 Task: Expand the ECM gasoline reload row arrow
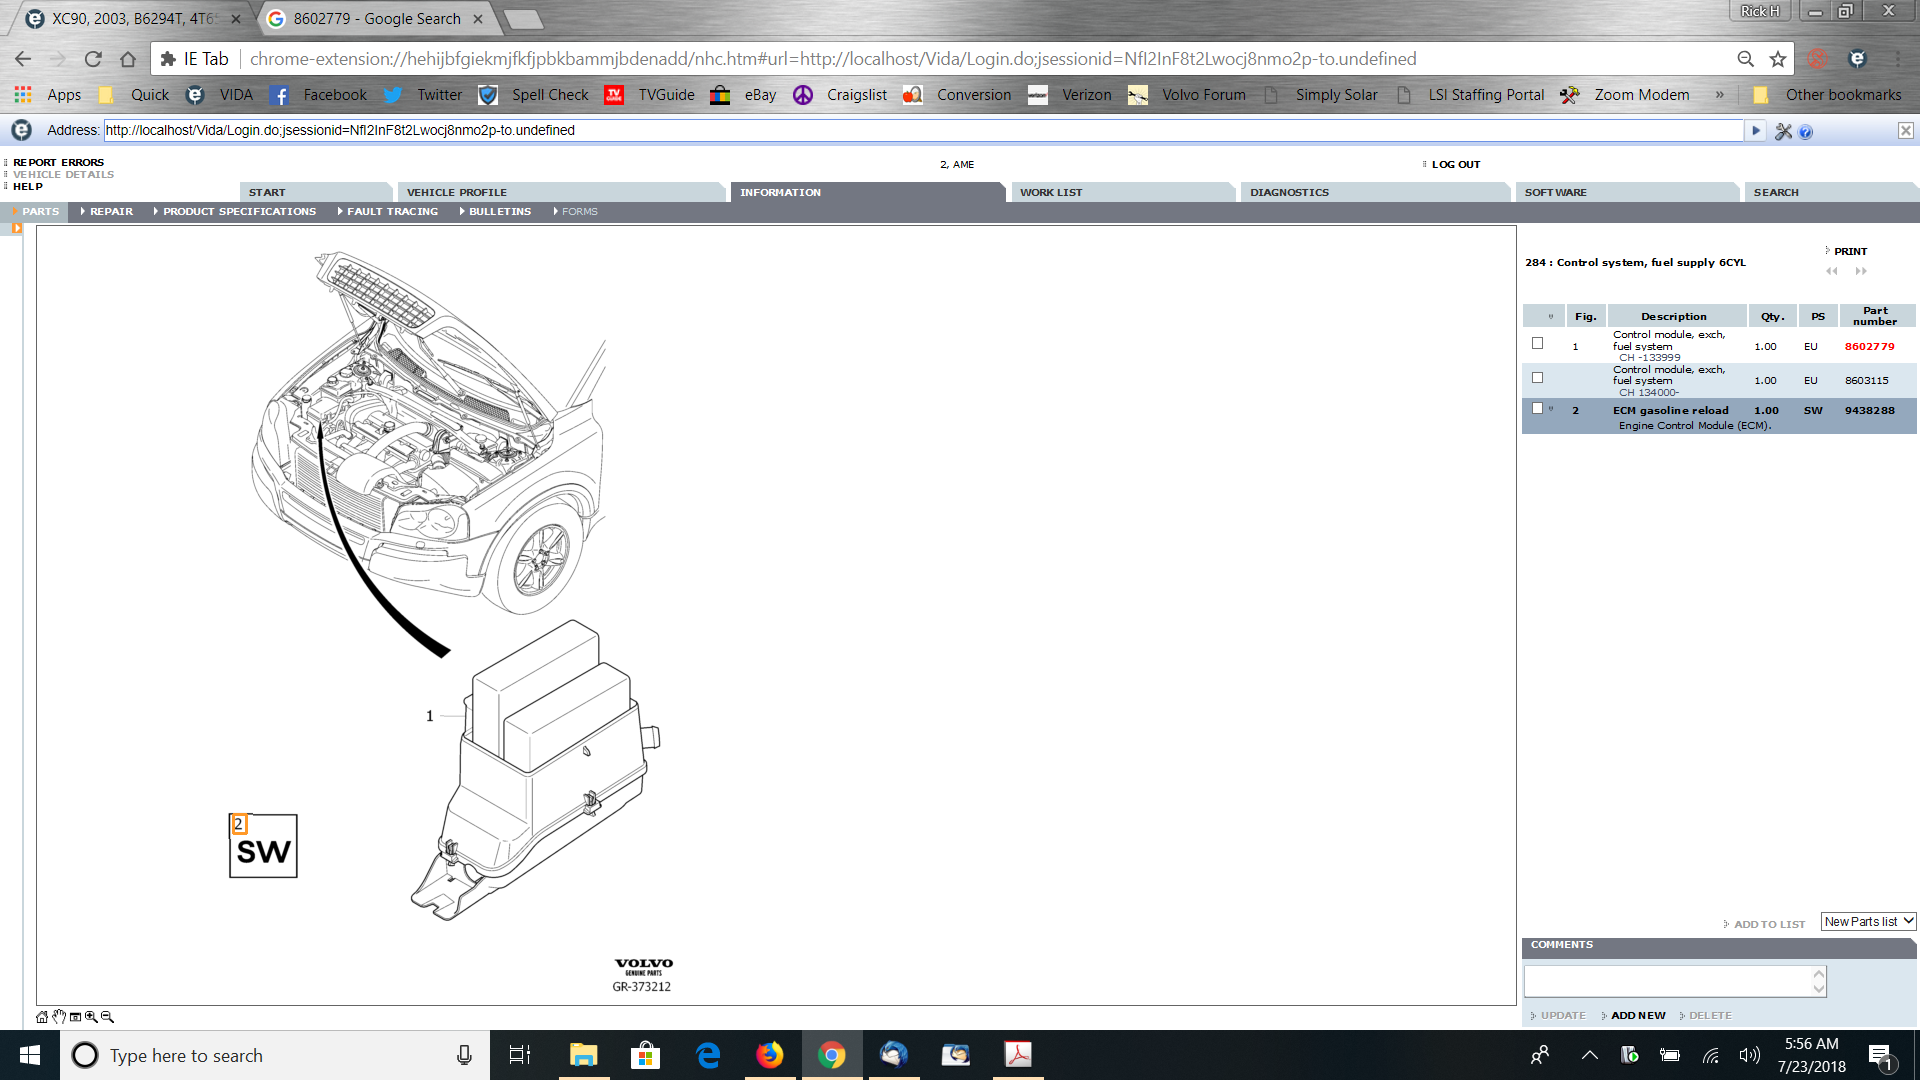(x=1551, y=409)
